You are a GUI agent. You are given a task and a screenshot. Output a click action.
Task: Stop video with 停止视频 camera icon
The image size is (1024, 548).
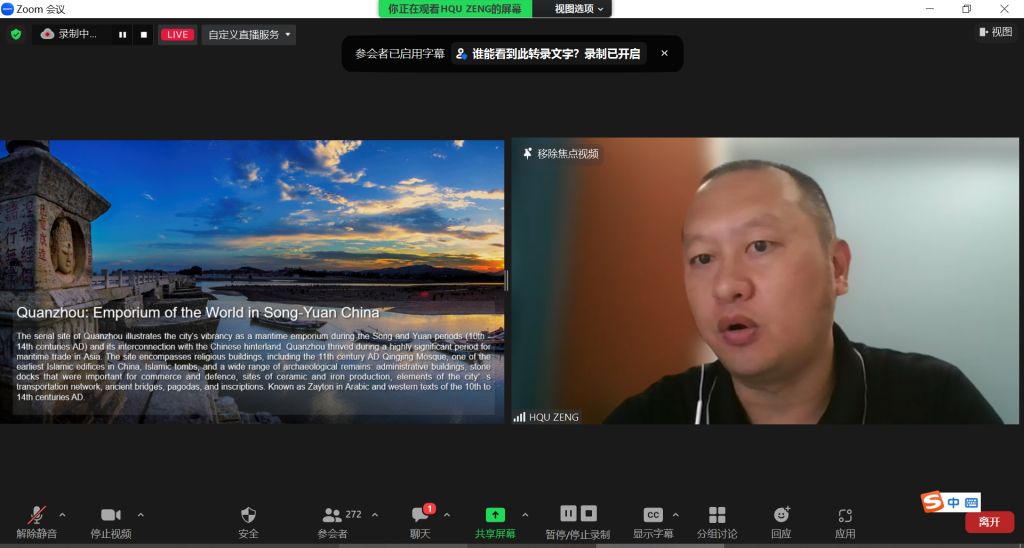pos(111,516)
